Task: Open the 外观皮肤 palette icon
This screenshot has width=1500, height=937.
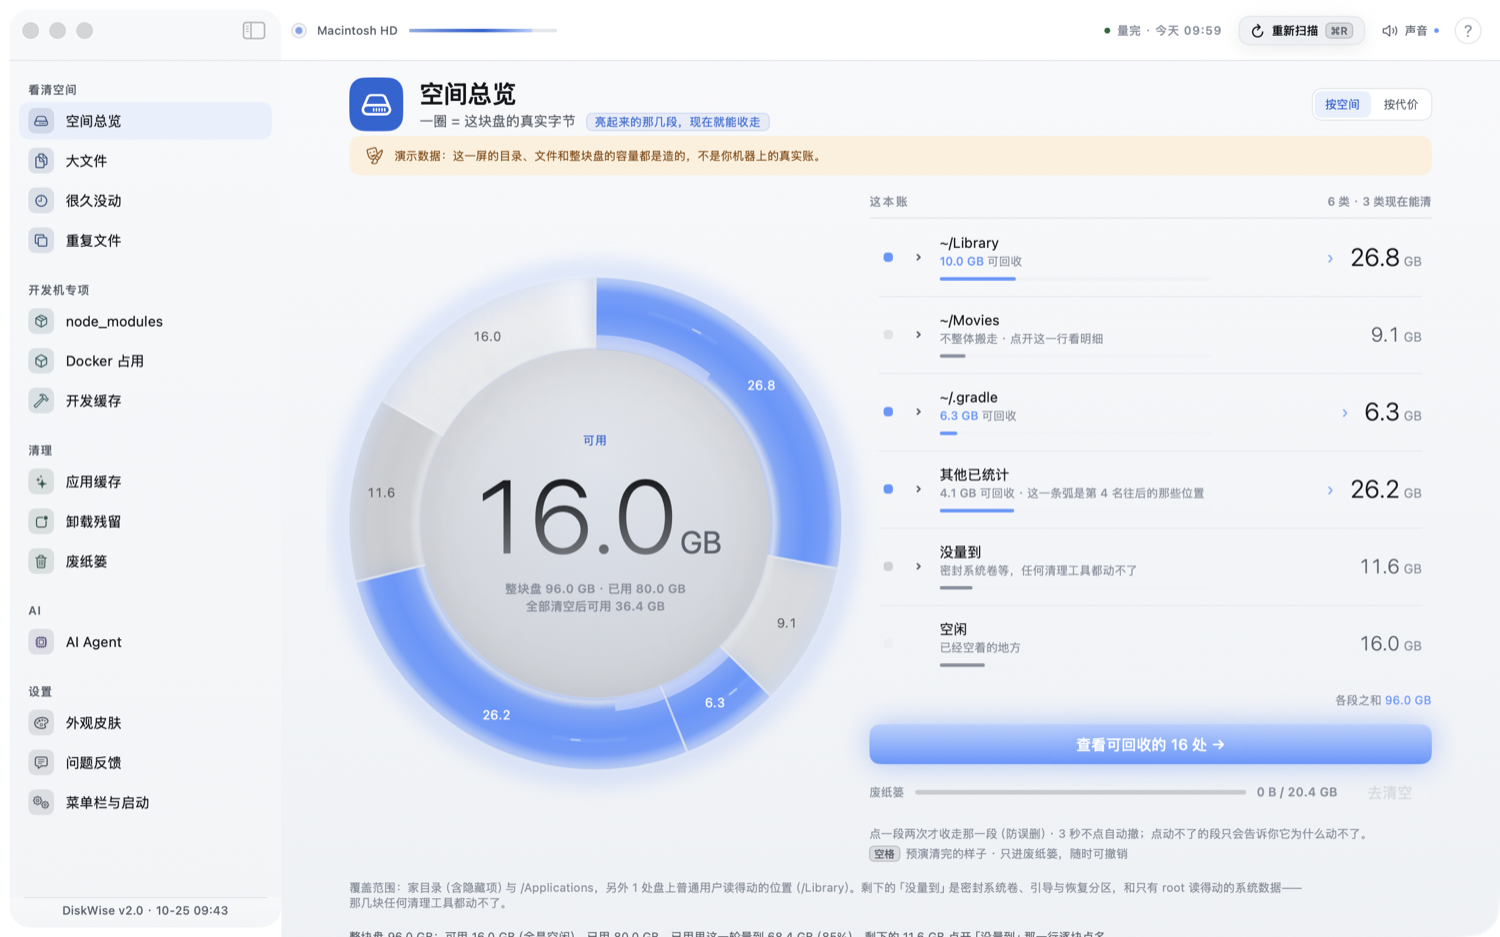Action: pos(41,723)
